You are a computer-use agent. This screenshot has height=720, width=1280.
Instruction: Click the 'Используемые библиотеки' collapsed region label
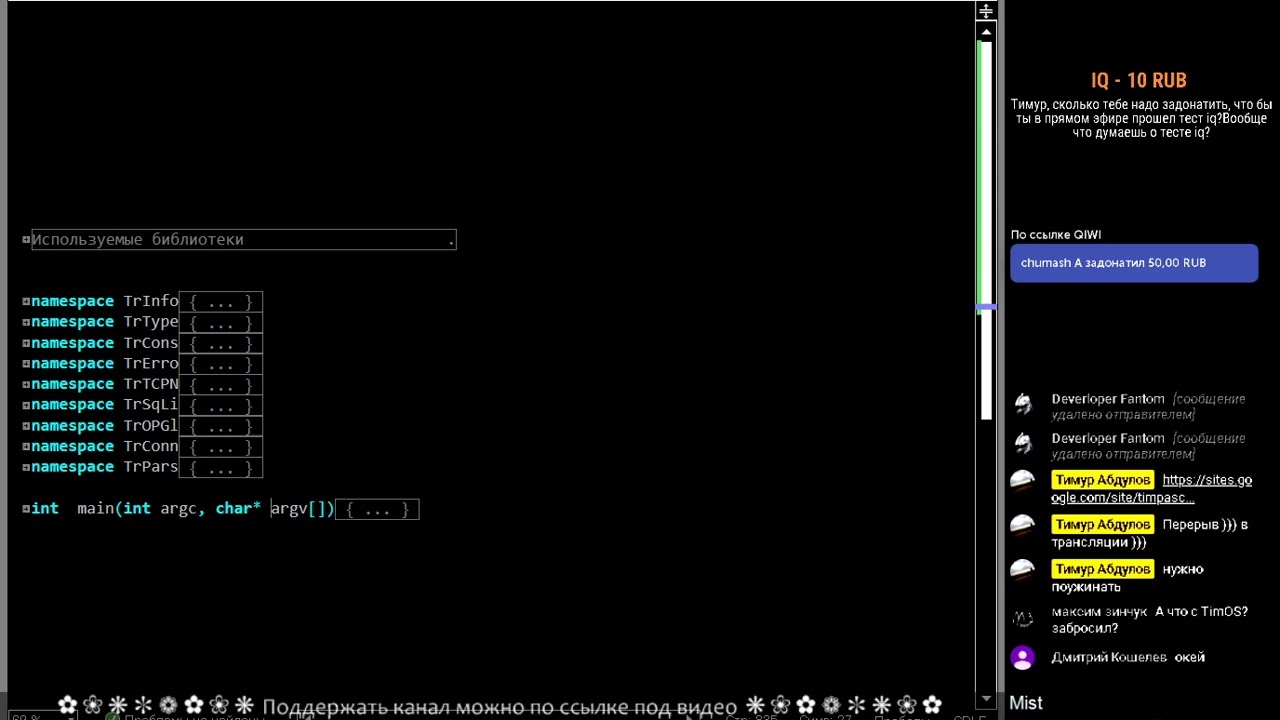243,240
